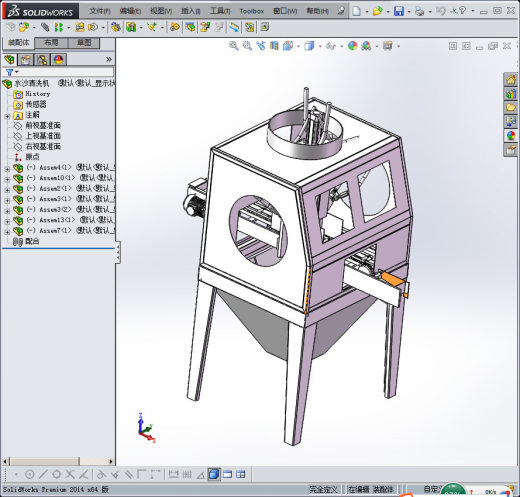The image size is (520, 497).
Task: Open dropdown arrow next to Save icon
Action: tap(409, 11)
